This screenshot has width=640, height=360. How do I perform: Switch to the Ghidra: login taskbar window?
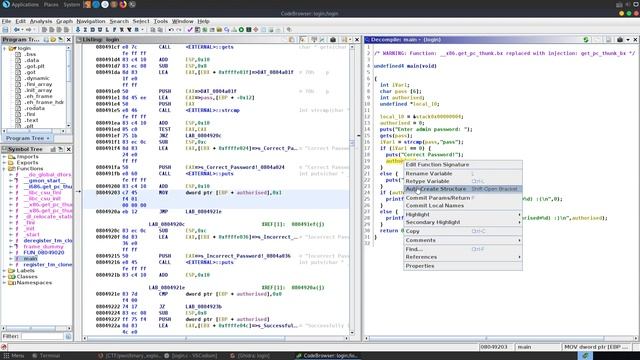(250, 356)
